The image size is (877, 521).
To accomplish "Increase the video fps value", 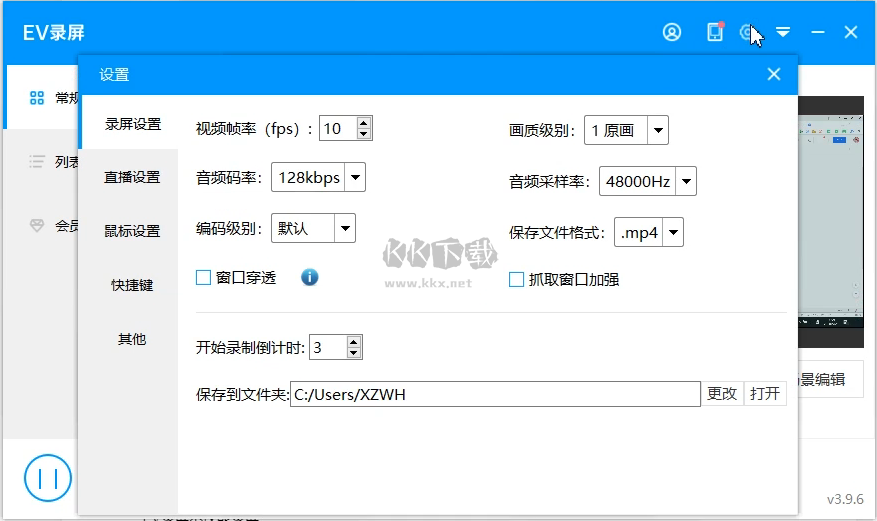I will pos(364,123).
